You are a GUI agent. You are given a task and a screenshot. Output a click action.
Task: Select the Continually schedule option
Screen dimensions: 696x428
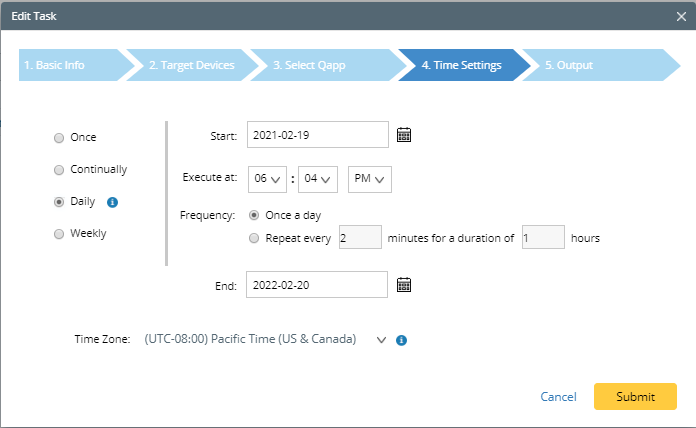60,170
